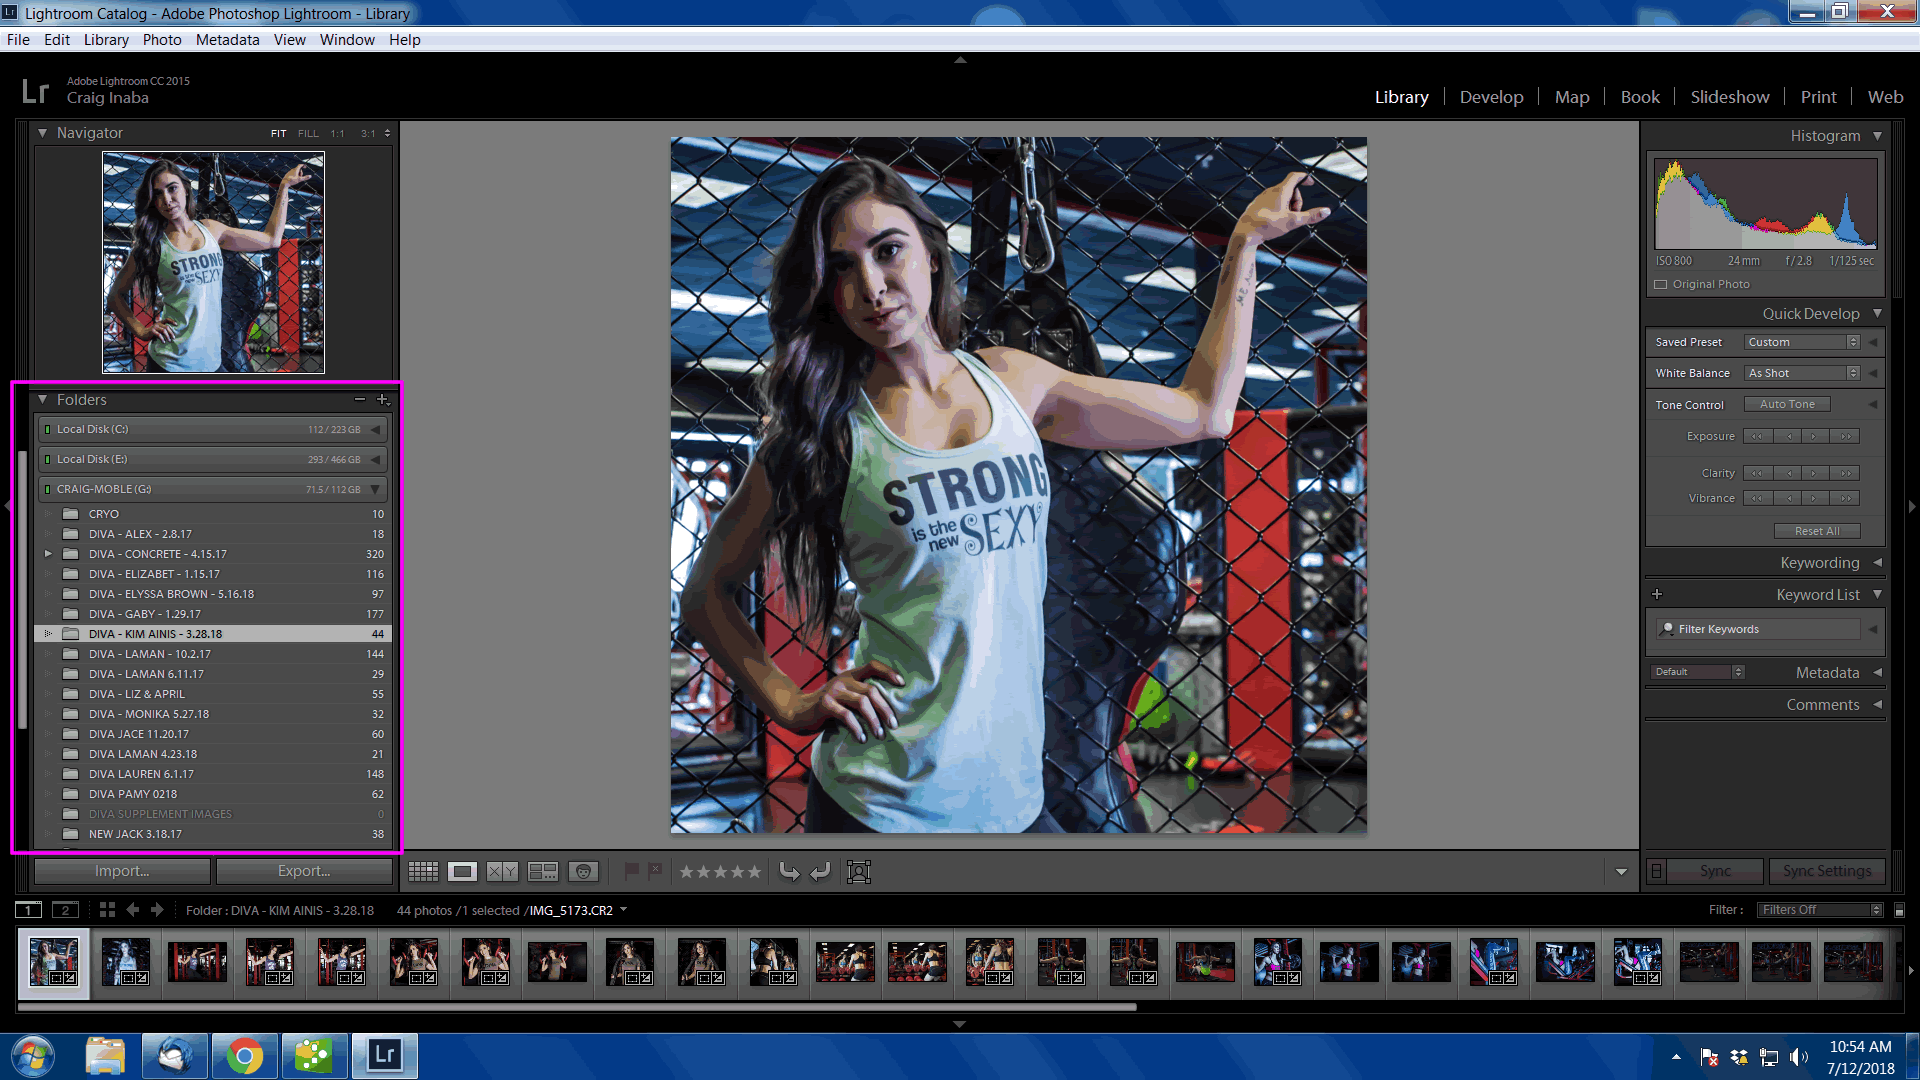This screenshot has width=1920, height=1080.
Task: Enable Original Photo checkbox
Action: tap(1661, 285)
